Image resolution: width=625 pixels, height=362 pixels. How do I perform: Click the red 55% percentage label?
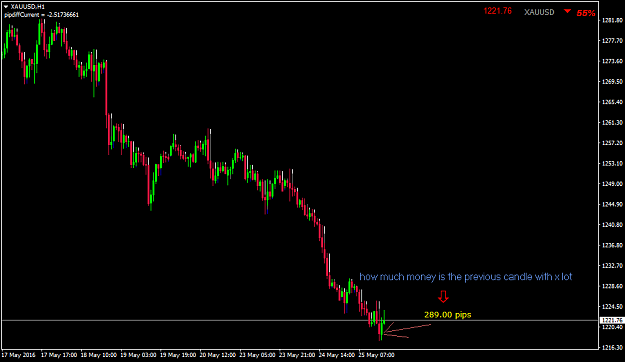[x=586, y=13]
